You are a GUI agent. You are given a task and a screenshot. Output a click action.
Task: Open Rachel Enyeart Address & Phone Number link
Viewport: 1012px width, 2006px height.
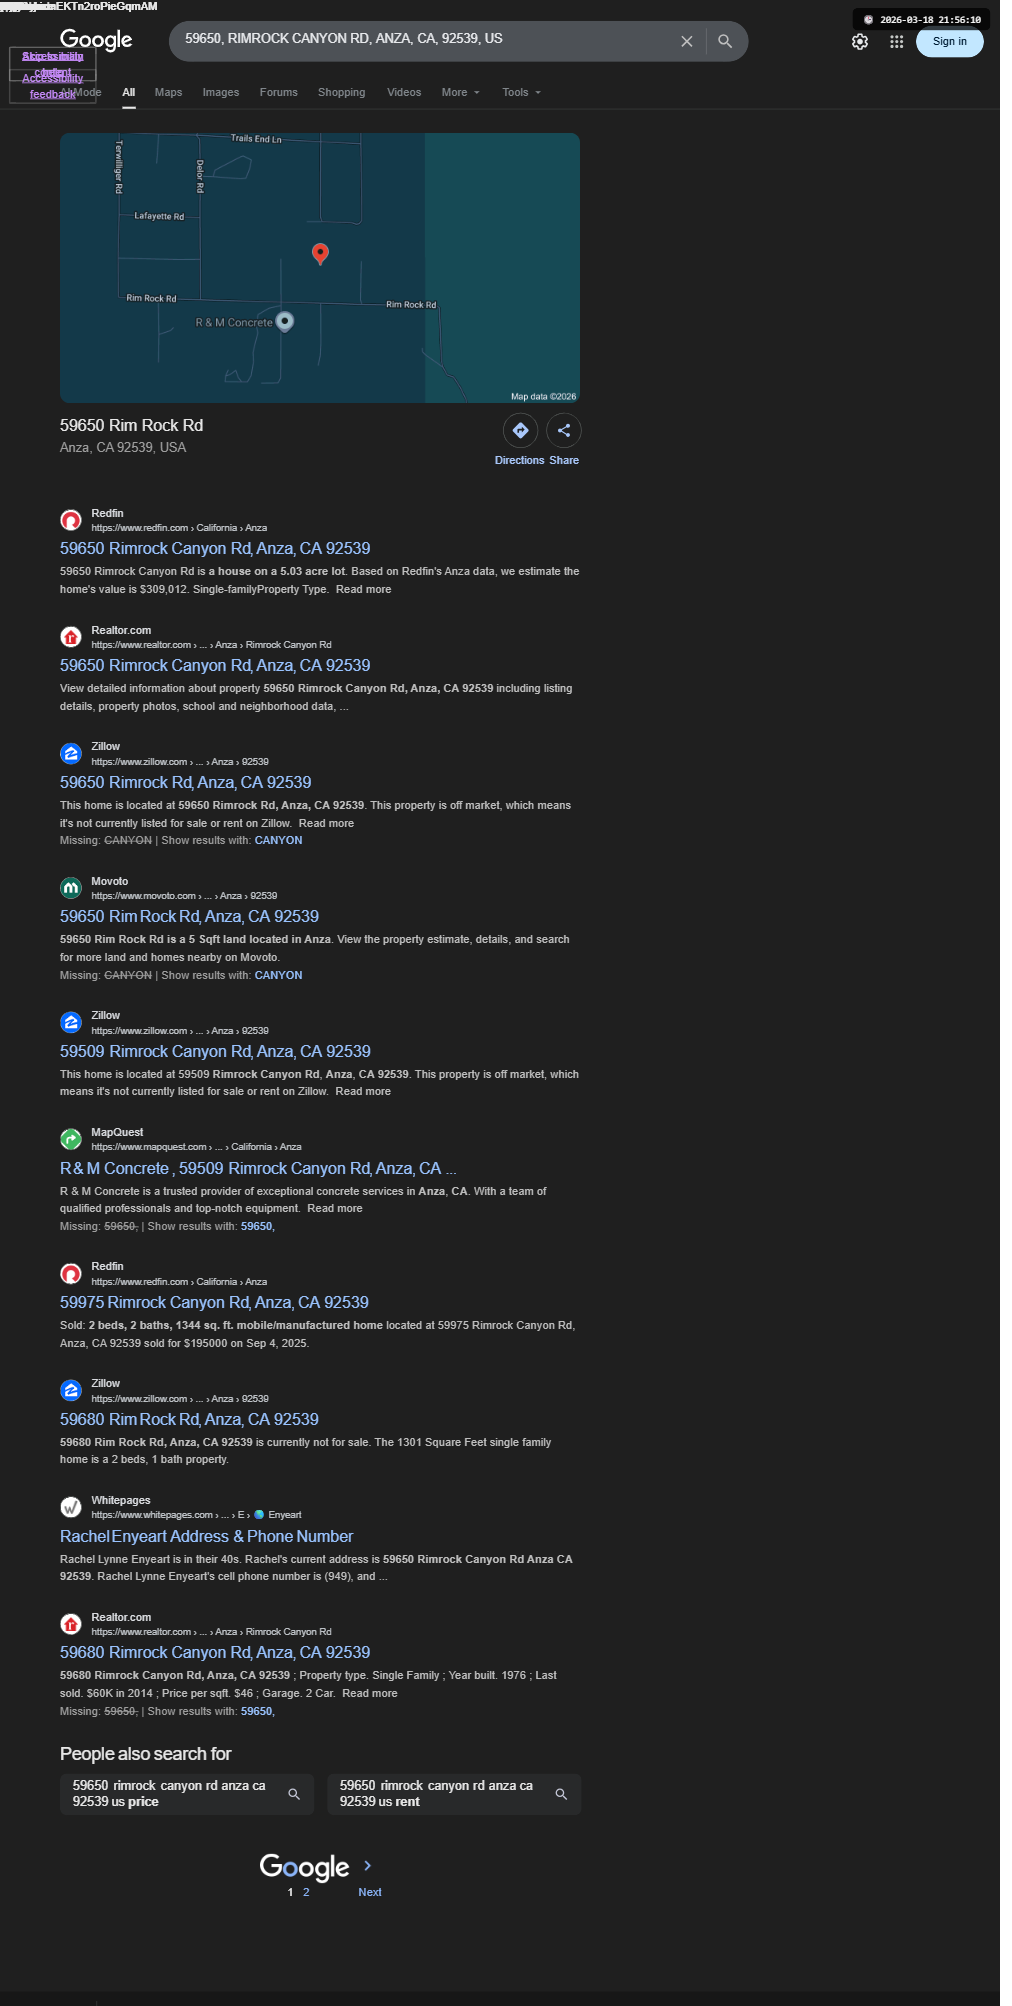(x=206, y=1536)
